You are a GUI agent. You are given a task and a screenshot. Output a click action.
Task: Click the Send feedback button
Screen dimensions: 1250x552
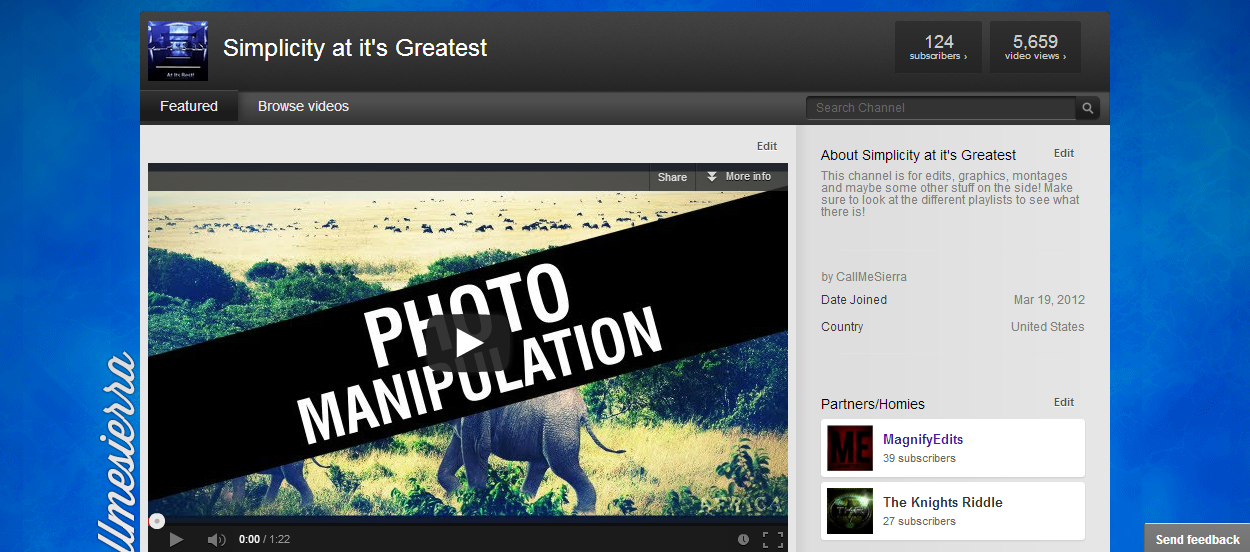[x=1197, y=539]
